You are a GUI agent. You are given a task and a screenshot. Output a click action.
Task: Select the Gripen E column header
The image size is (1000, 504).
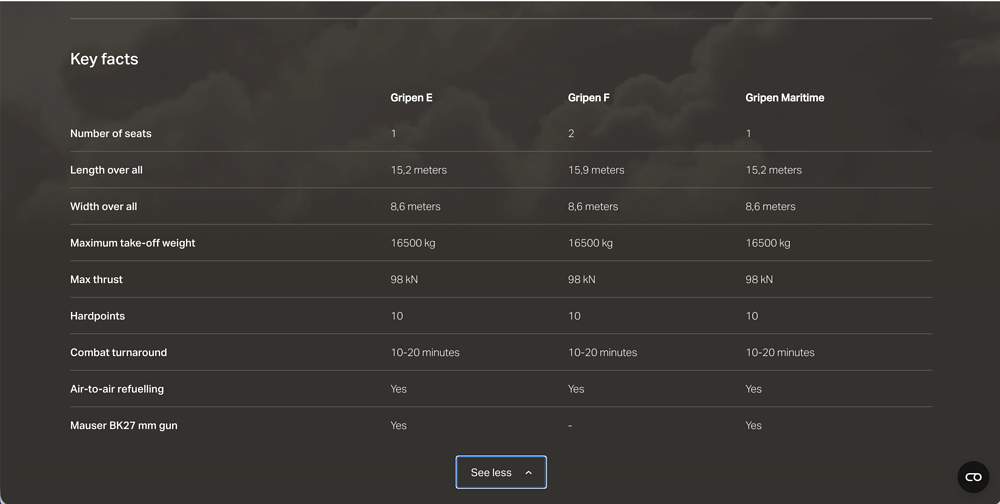[x=411, y=98]
